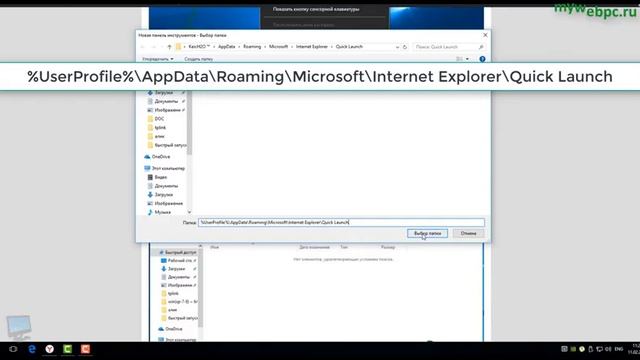Click the Forward arrow in the folder dialog

154,47
